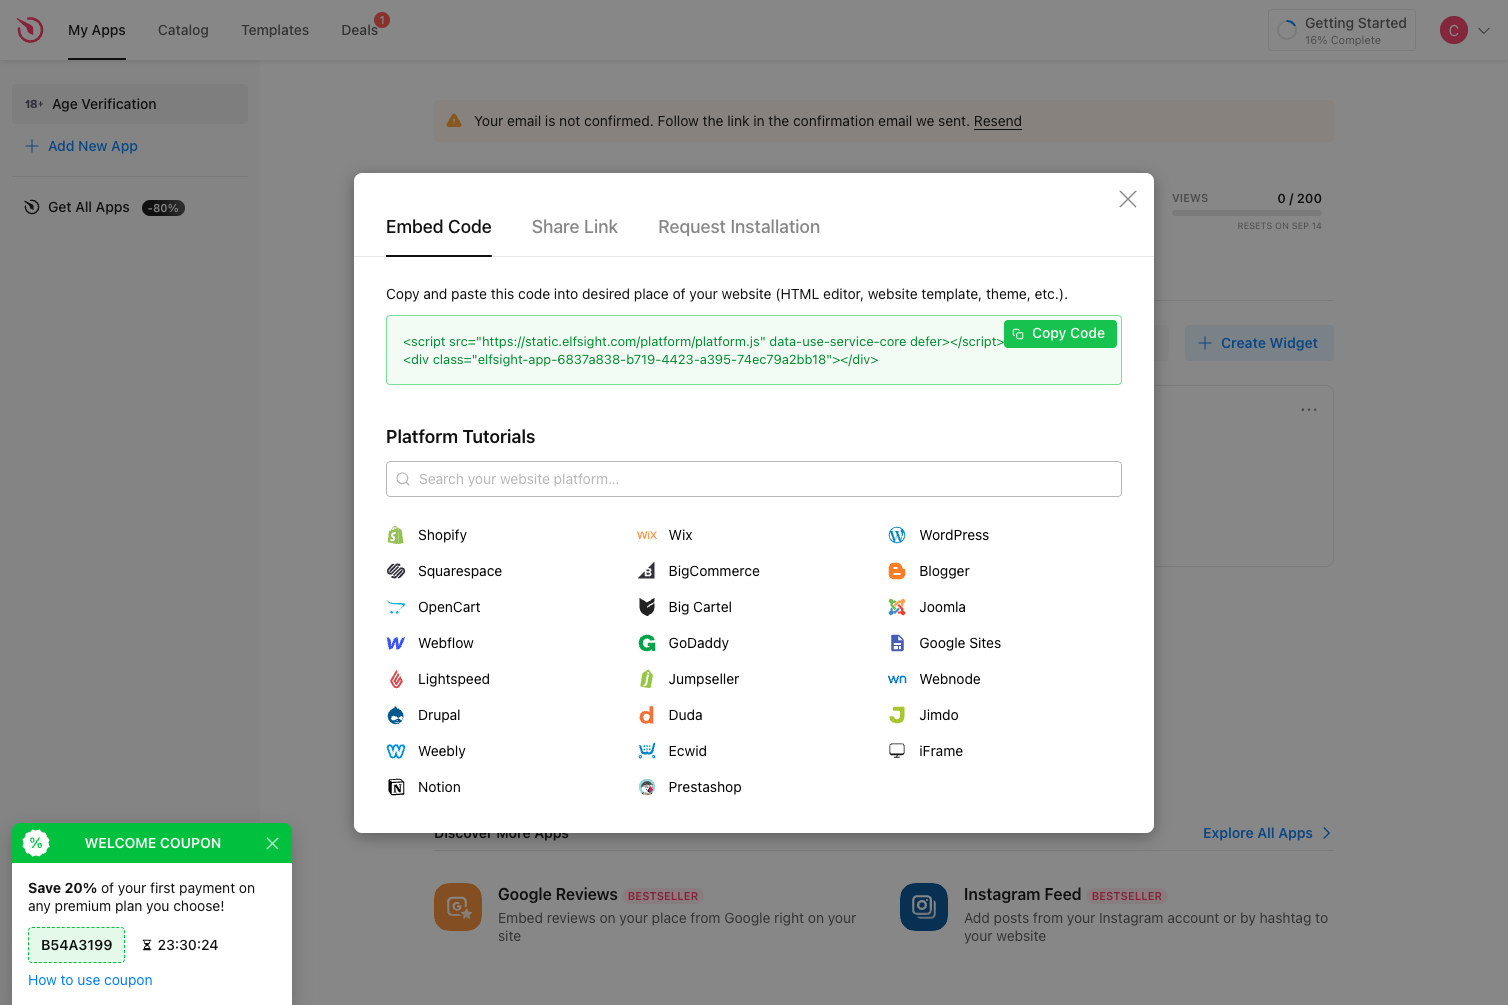Select the Jimdo logo icon
Image resolution: width=1508 pixels, height=1005 pixels.
[897, 715]
